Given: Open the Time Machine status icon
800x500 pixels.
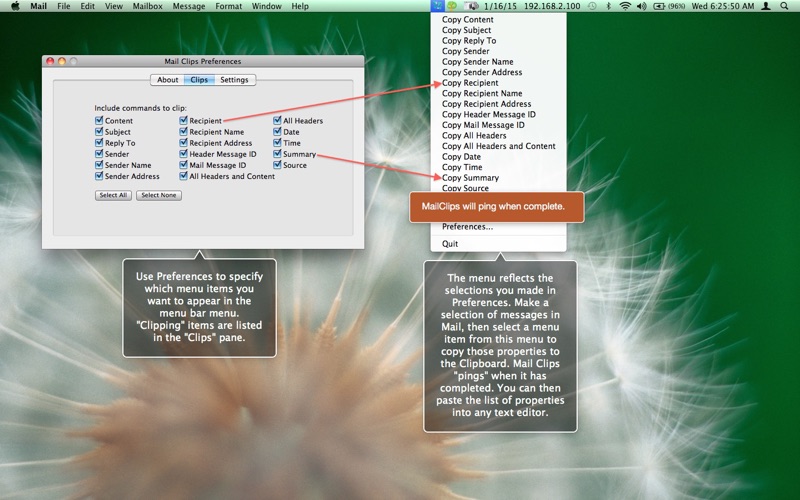Looking at the screenshot, I should click(x=592, y=6).
